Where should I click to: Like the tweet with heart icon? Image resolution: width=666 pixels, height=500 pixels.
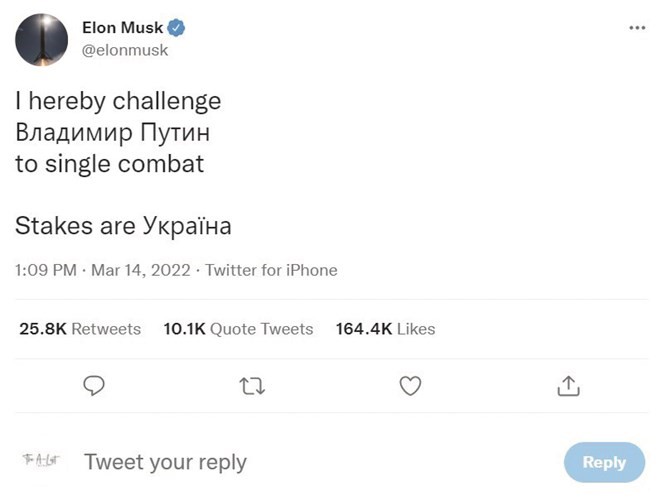point(410,386)
